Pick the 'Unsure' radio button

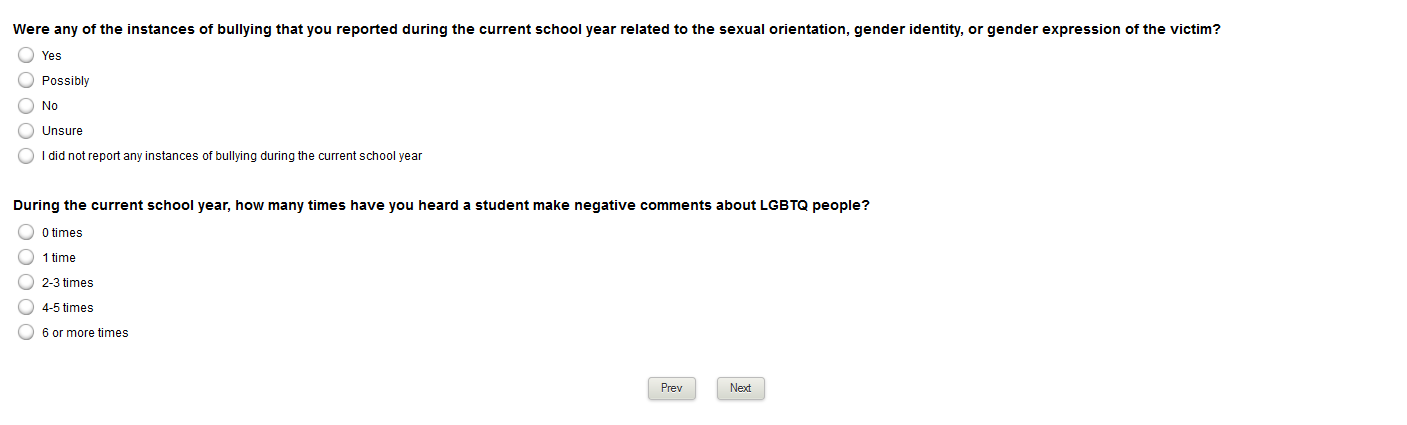coord(26,131)
